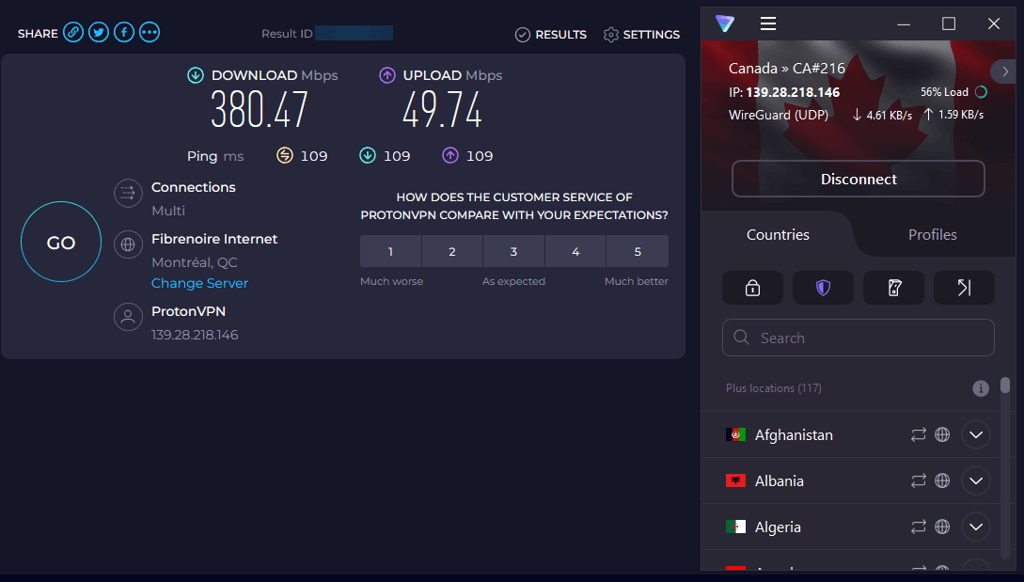Share result on Twitter
Viewport: 1024px width, 582px height.
pos(99,33)
